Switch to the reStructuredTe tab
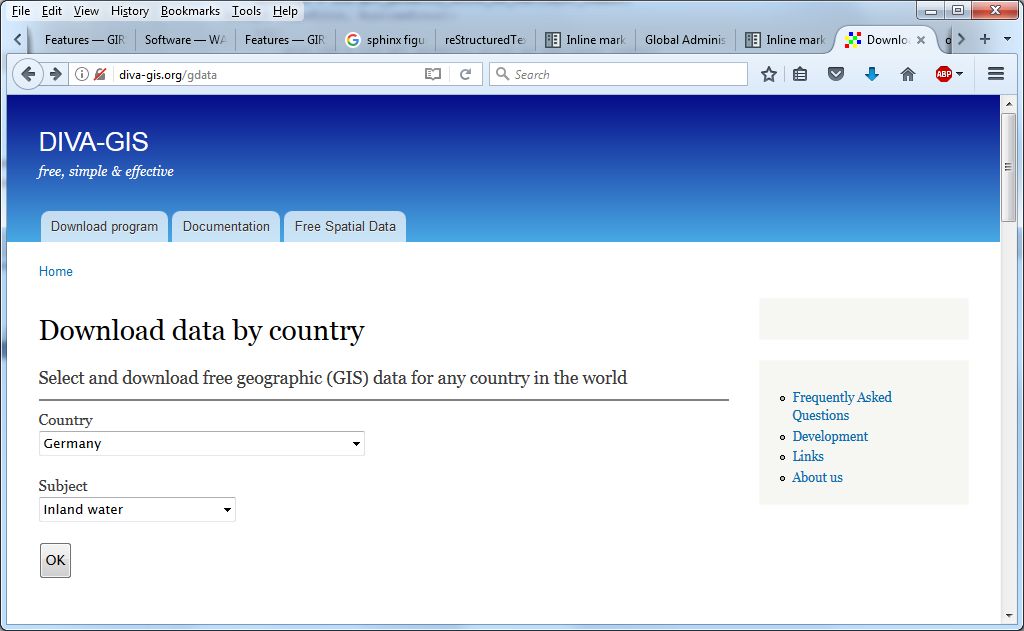This screenshot has width=1024, height=631. click(x=485, y=40)
